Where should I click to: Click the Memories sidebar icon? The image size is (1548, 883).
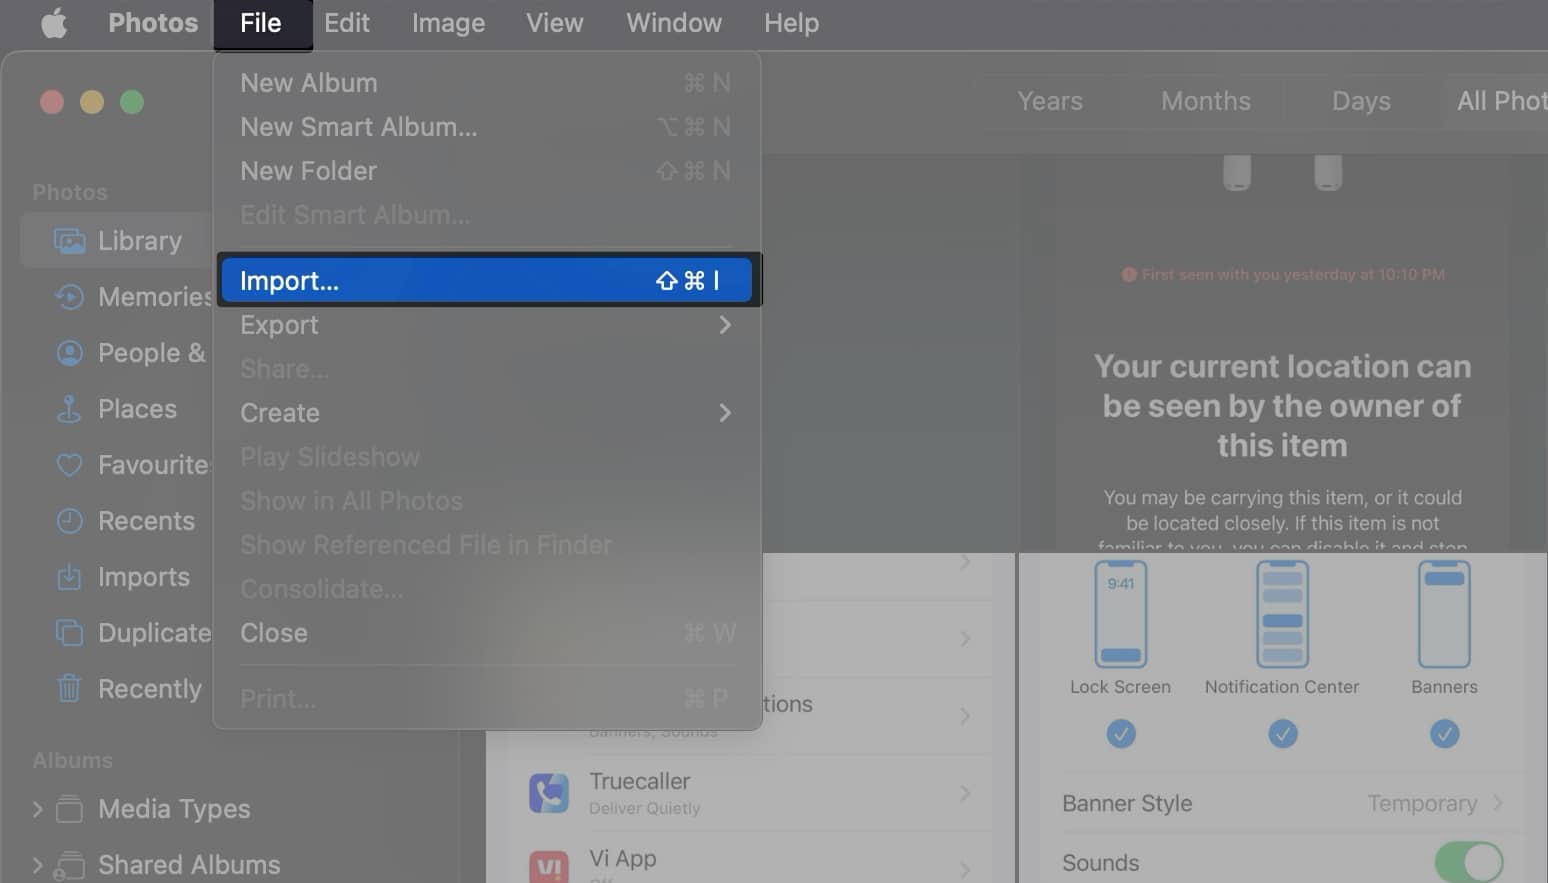[x=69, y=297]
